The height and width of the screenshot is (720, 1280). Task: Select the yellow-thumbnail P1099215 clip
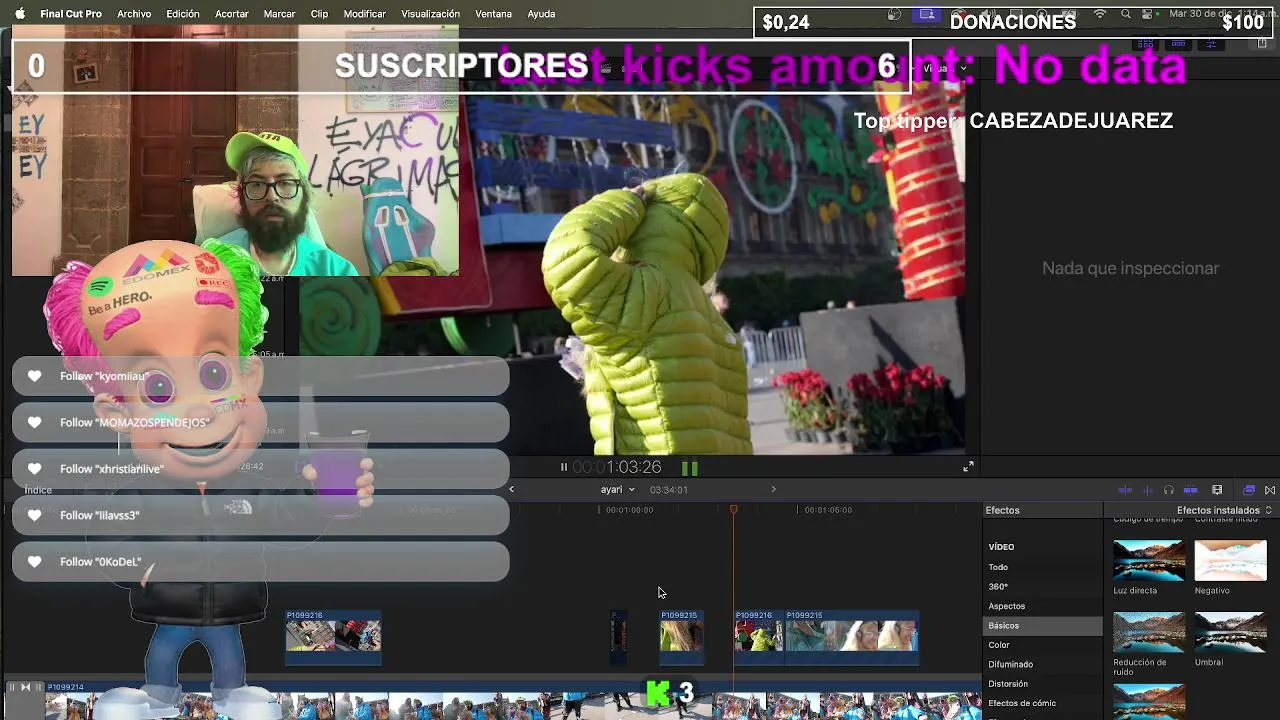[x=681, y=636]
